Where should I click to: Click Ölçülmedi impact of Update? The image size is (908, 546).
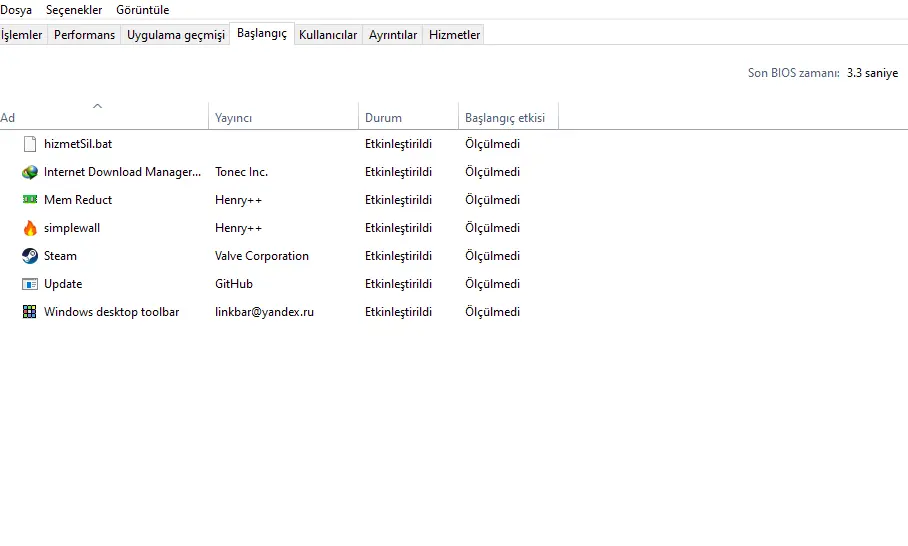[x=492, y=284]
